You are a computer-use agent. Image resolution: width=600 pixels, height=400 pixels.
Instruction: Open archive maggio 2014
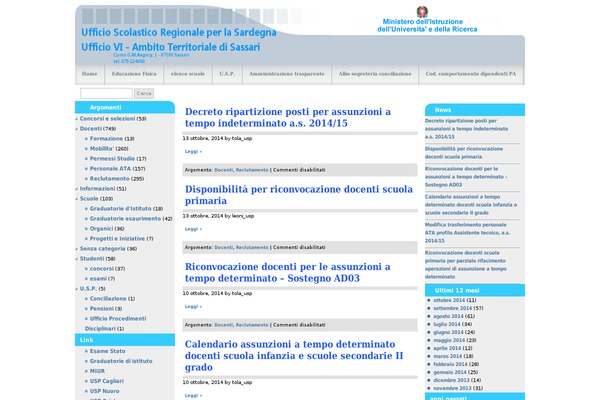click(x=449, y=340)
